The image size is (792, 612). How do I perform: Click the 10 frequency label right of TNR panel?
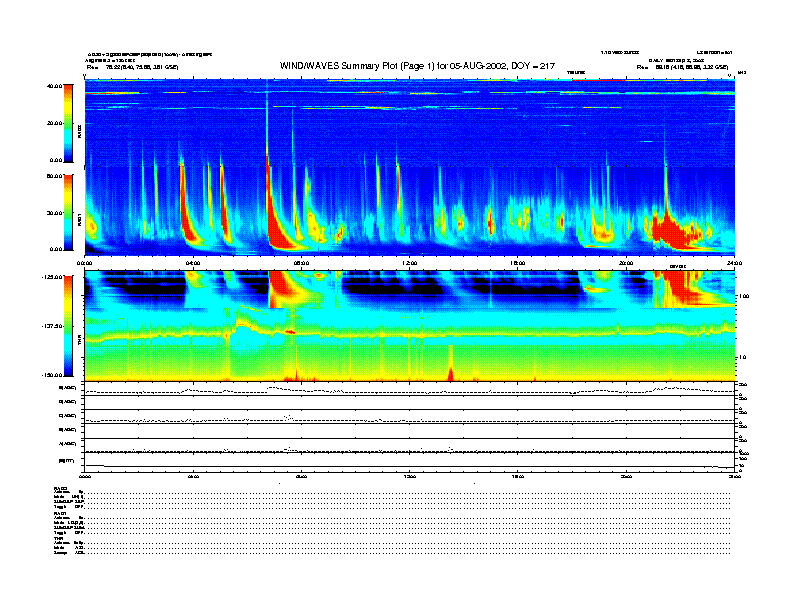[x=743, y=358]
